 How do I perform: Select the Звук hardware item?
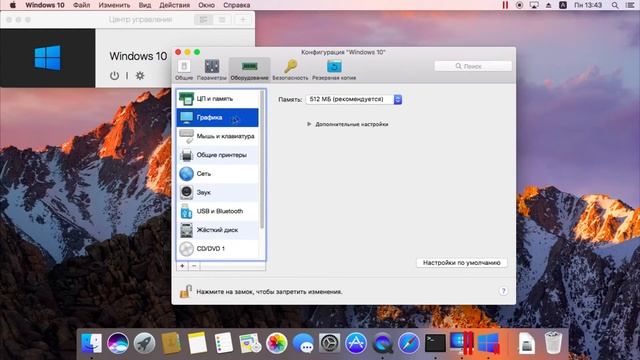click(x=218, y=192)
